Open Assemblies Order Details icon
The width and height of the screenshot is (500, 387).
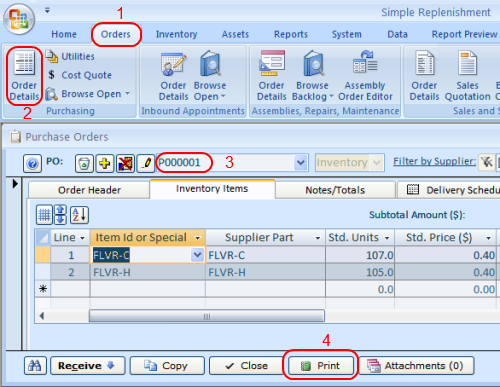pos(272,76)
